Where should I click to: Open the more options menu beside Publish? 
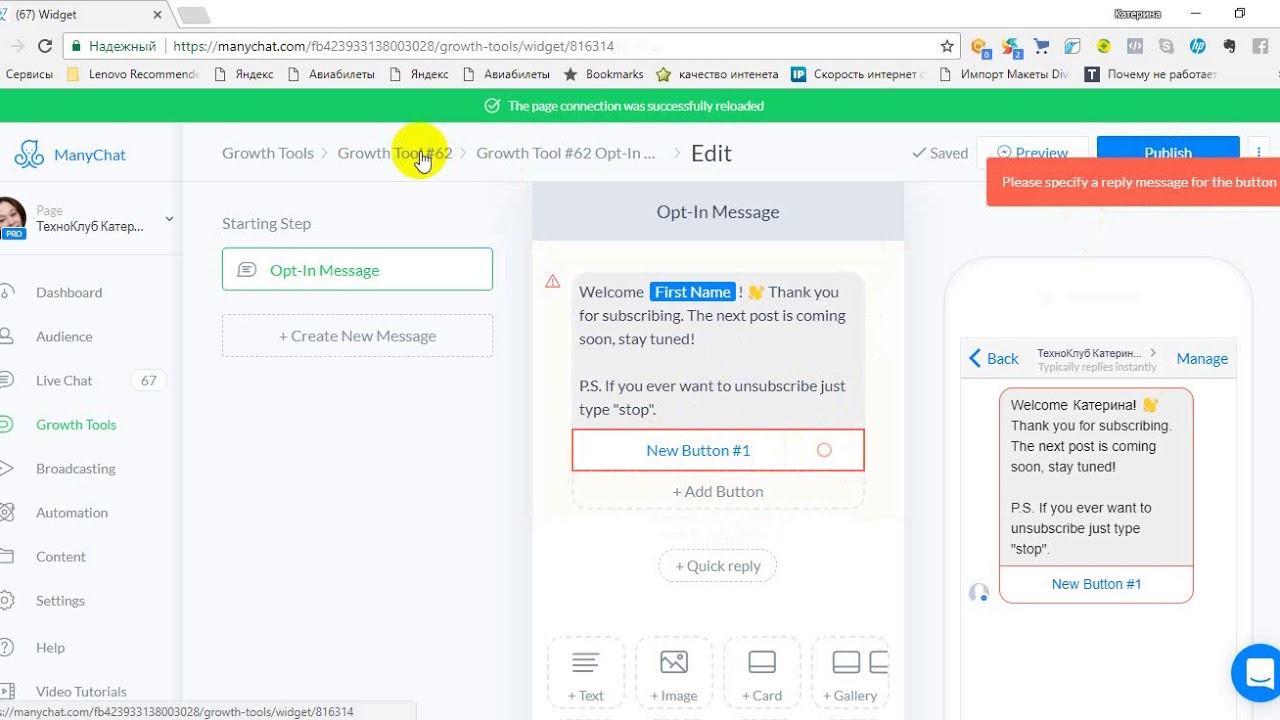tap(1258, 153)
